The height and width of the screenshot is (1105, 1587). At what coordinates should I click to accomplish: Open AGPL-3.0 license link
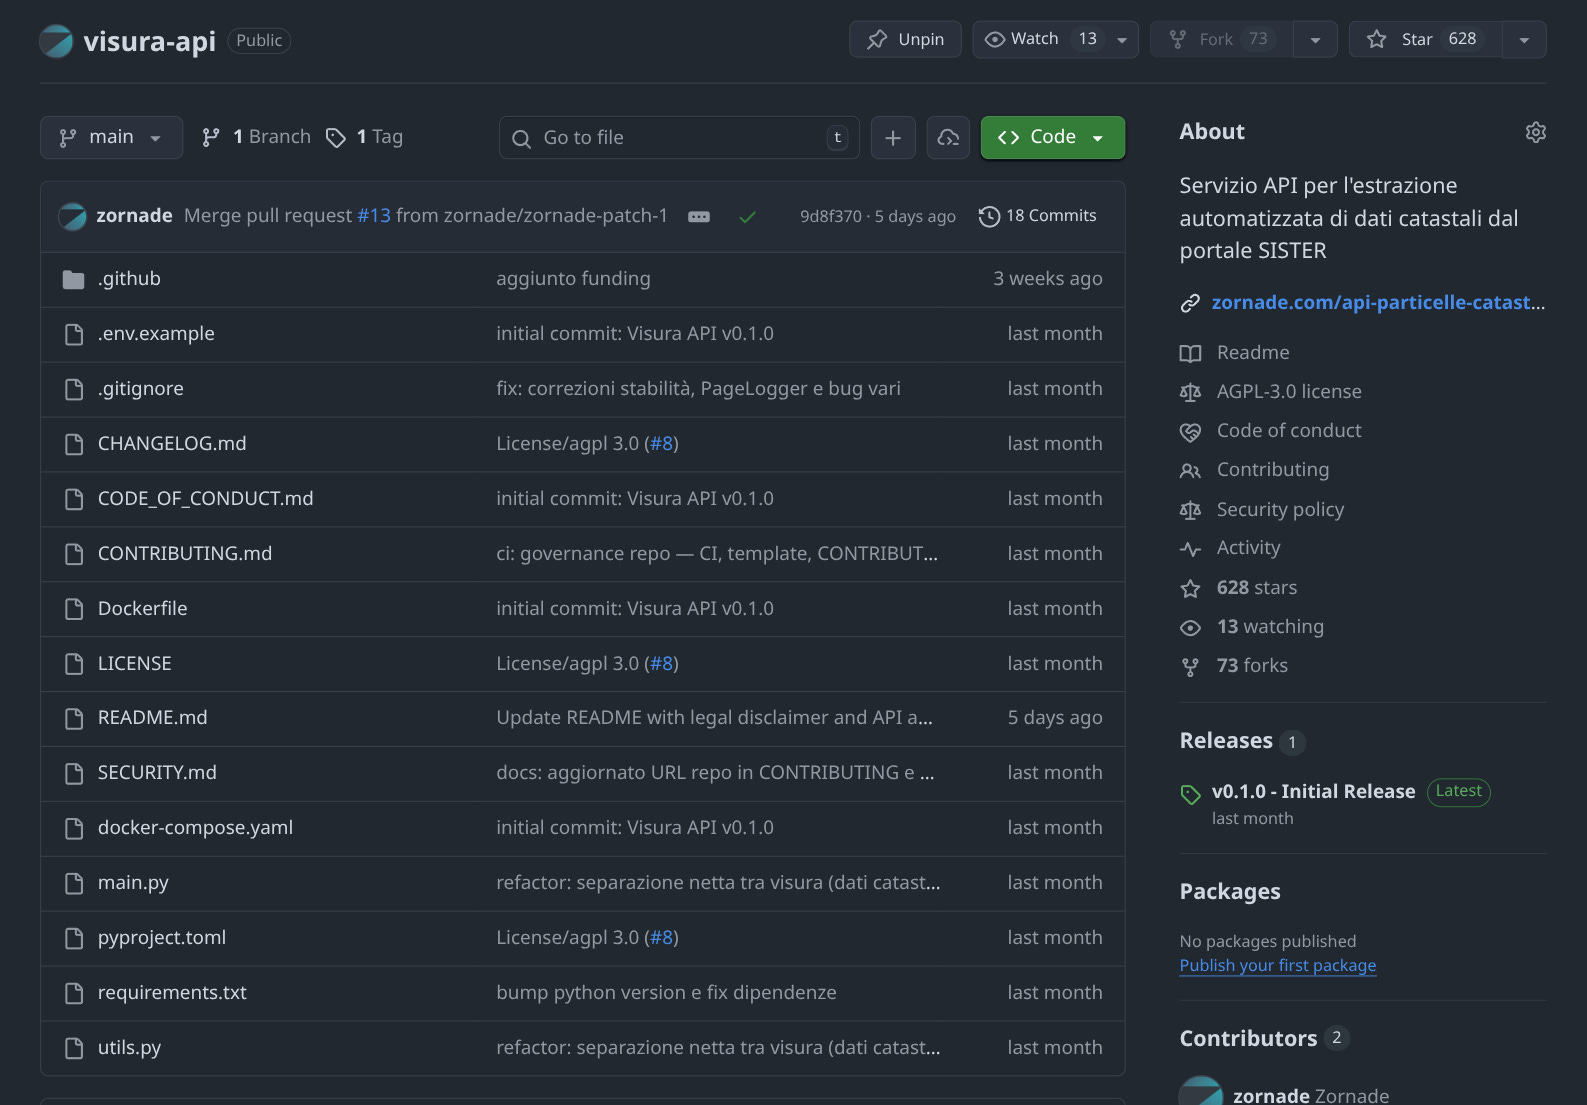tap(1289, 392)
